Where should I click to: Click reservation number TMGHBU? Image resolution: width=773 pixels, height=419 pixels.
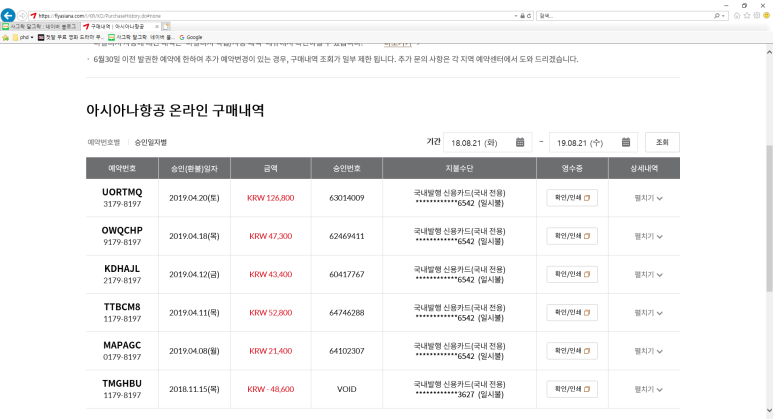point(122,384)
